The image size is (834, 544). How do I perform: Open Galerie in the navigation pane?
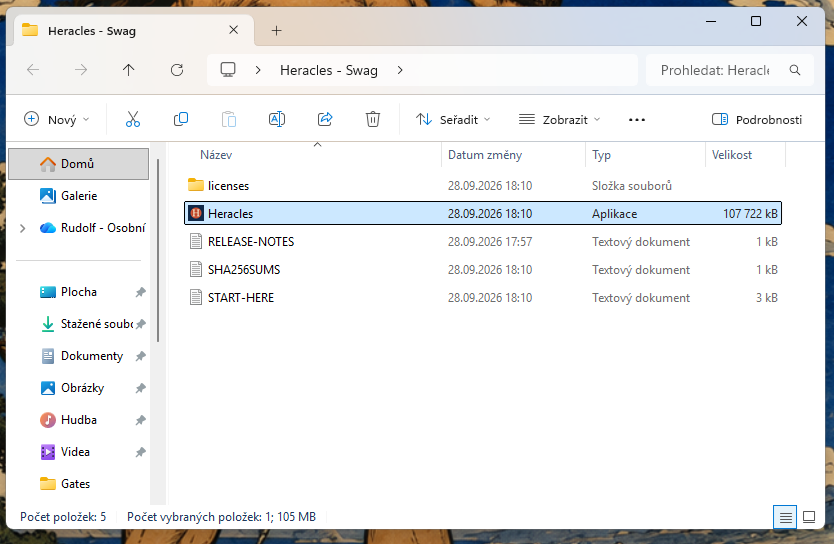point(79,196)
